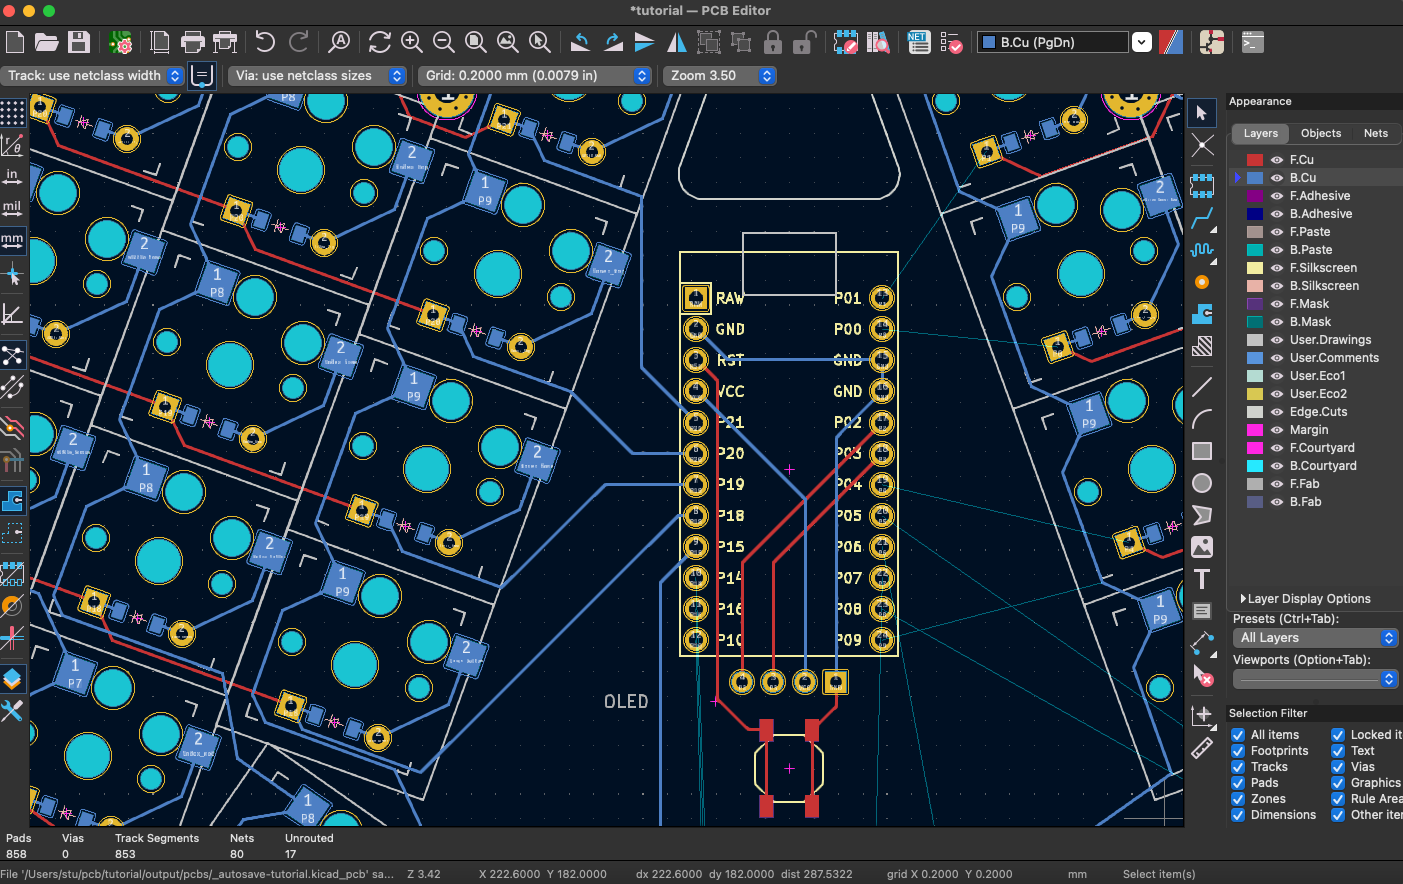Hide the F.Cu layer
Image resolution: width=1403 pixels, height=884 pixels.
pyautogui.click(x=1277, y=160)
